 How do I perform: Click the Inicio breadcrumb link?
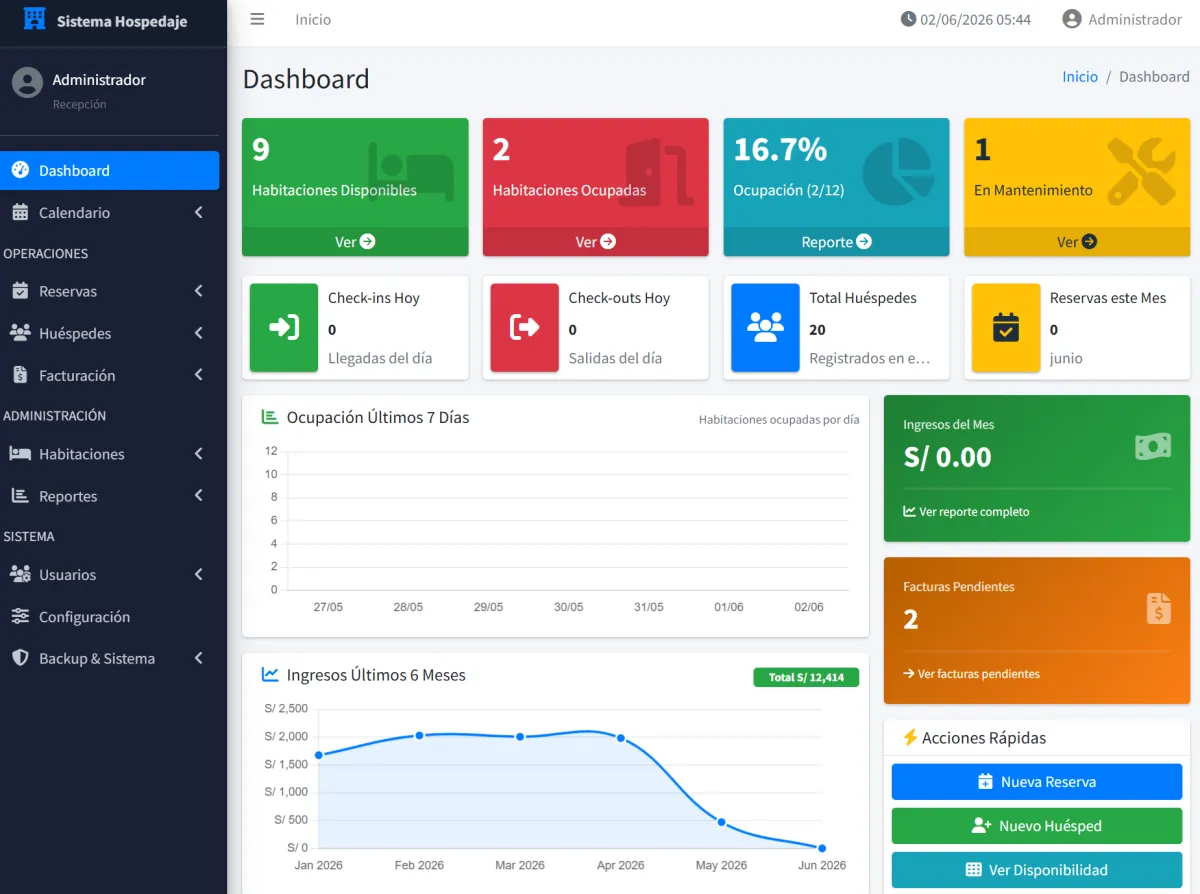coord(1080,76)
